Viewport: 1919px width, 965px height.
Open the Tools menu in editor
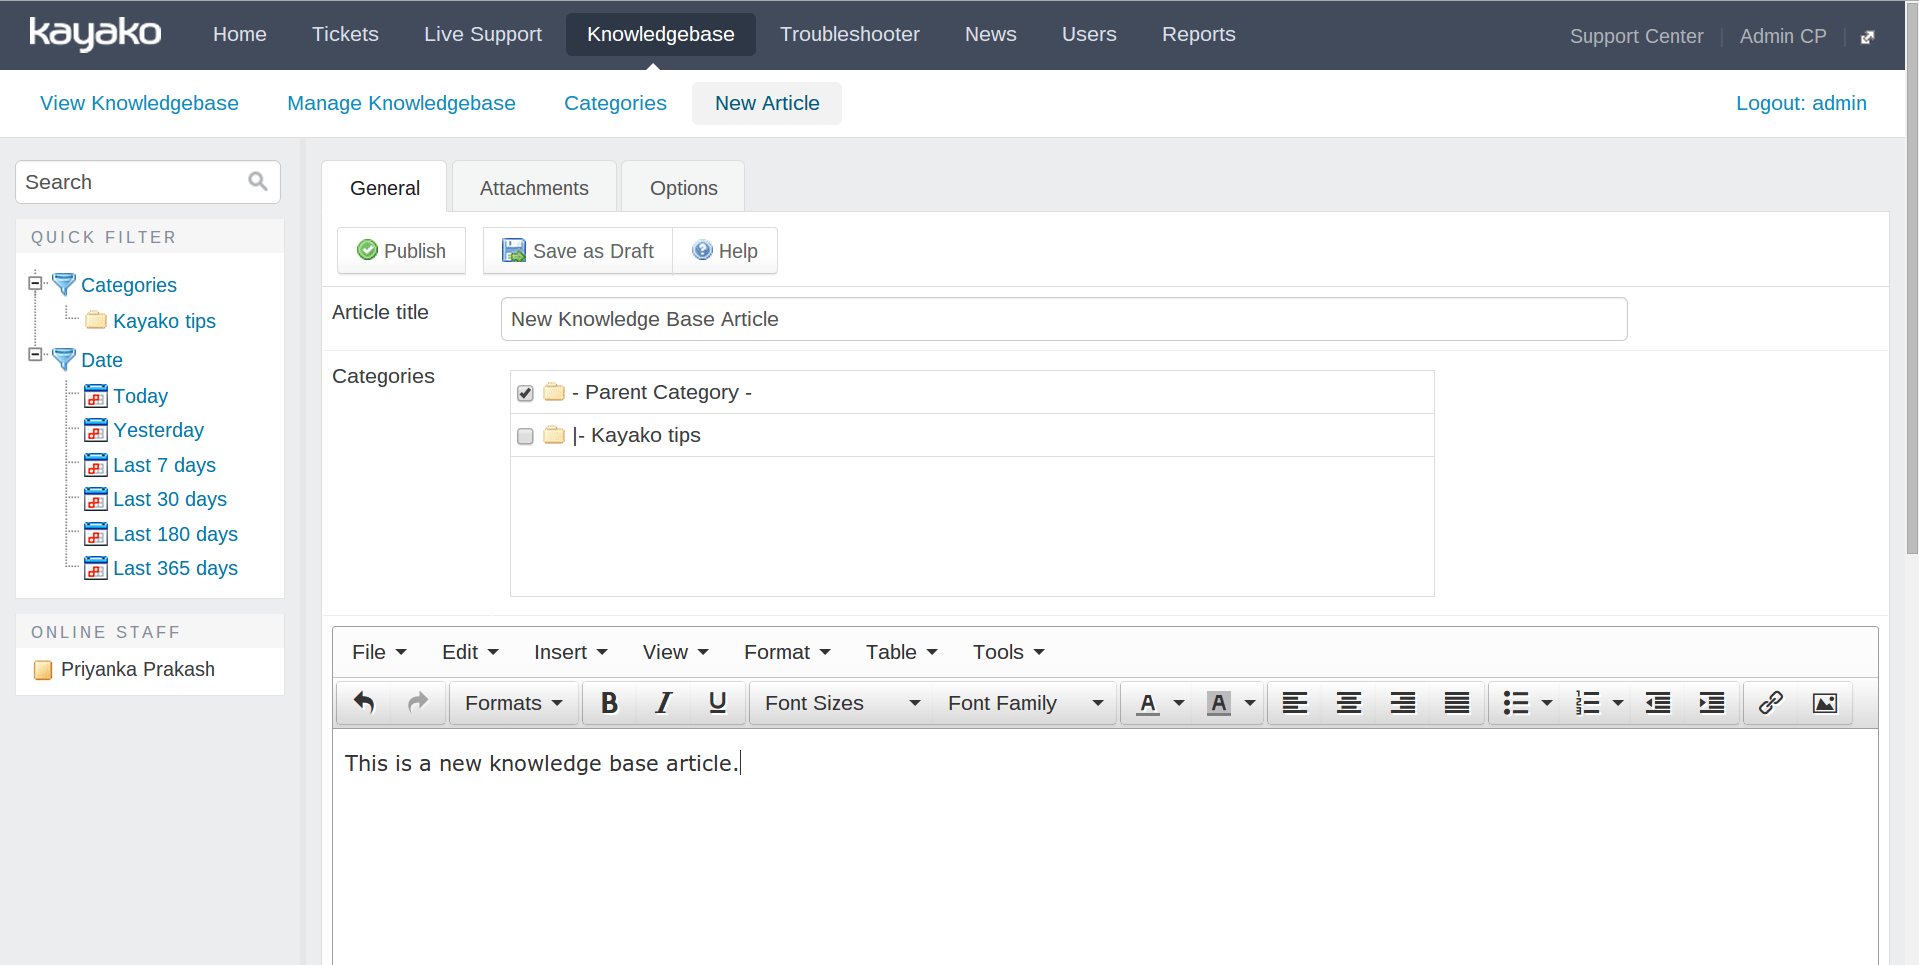1008,652
